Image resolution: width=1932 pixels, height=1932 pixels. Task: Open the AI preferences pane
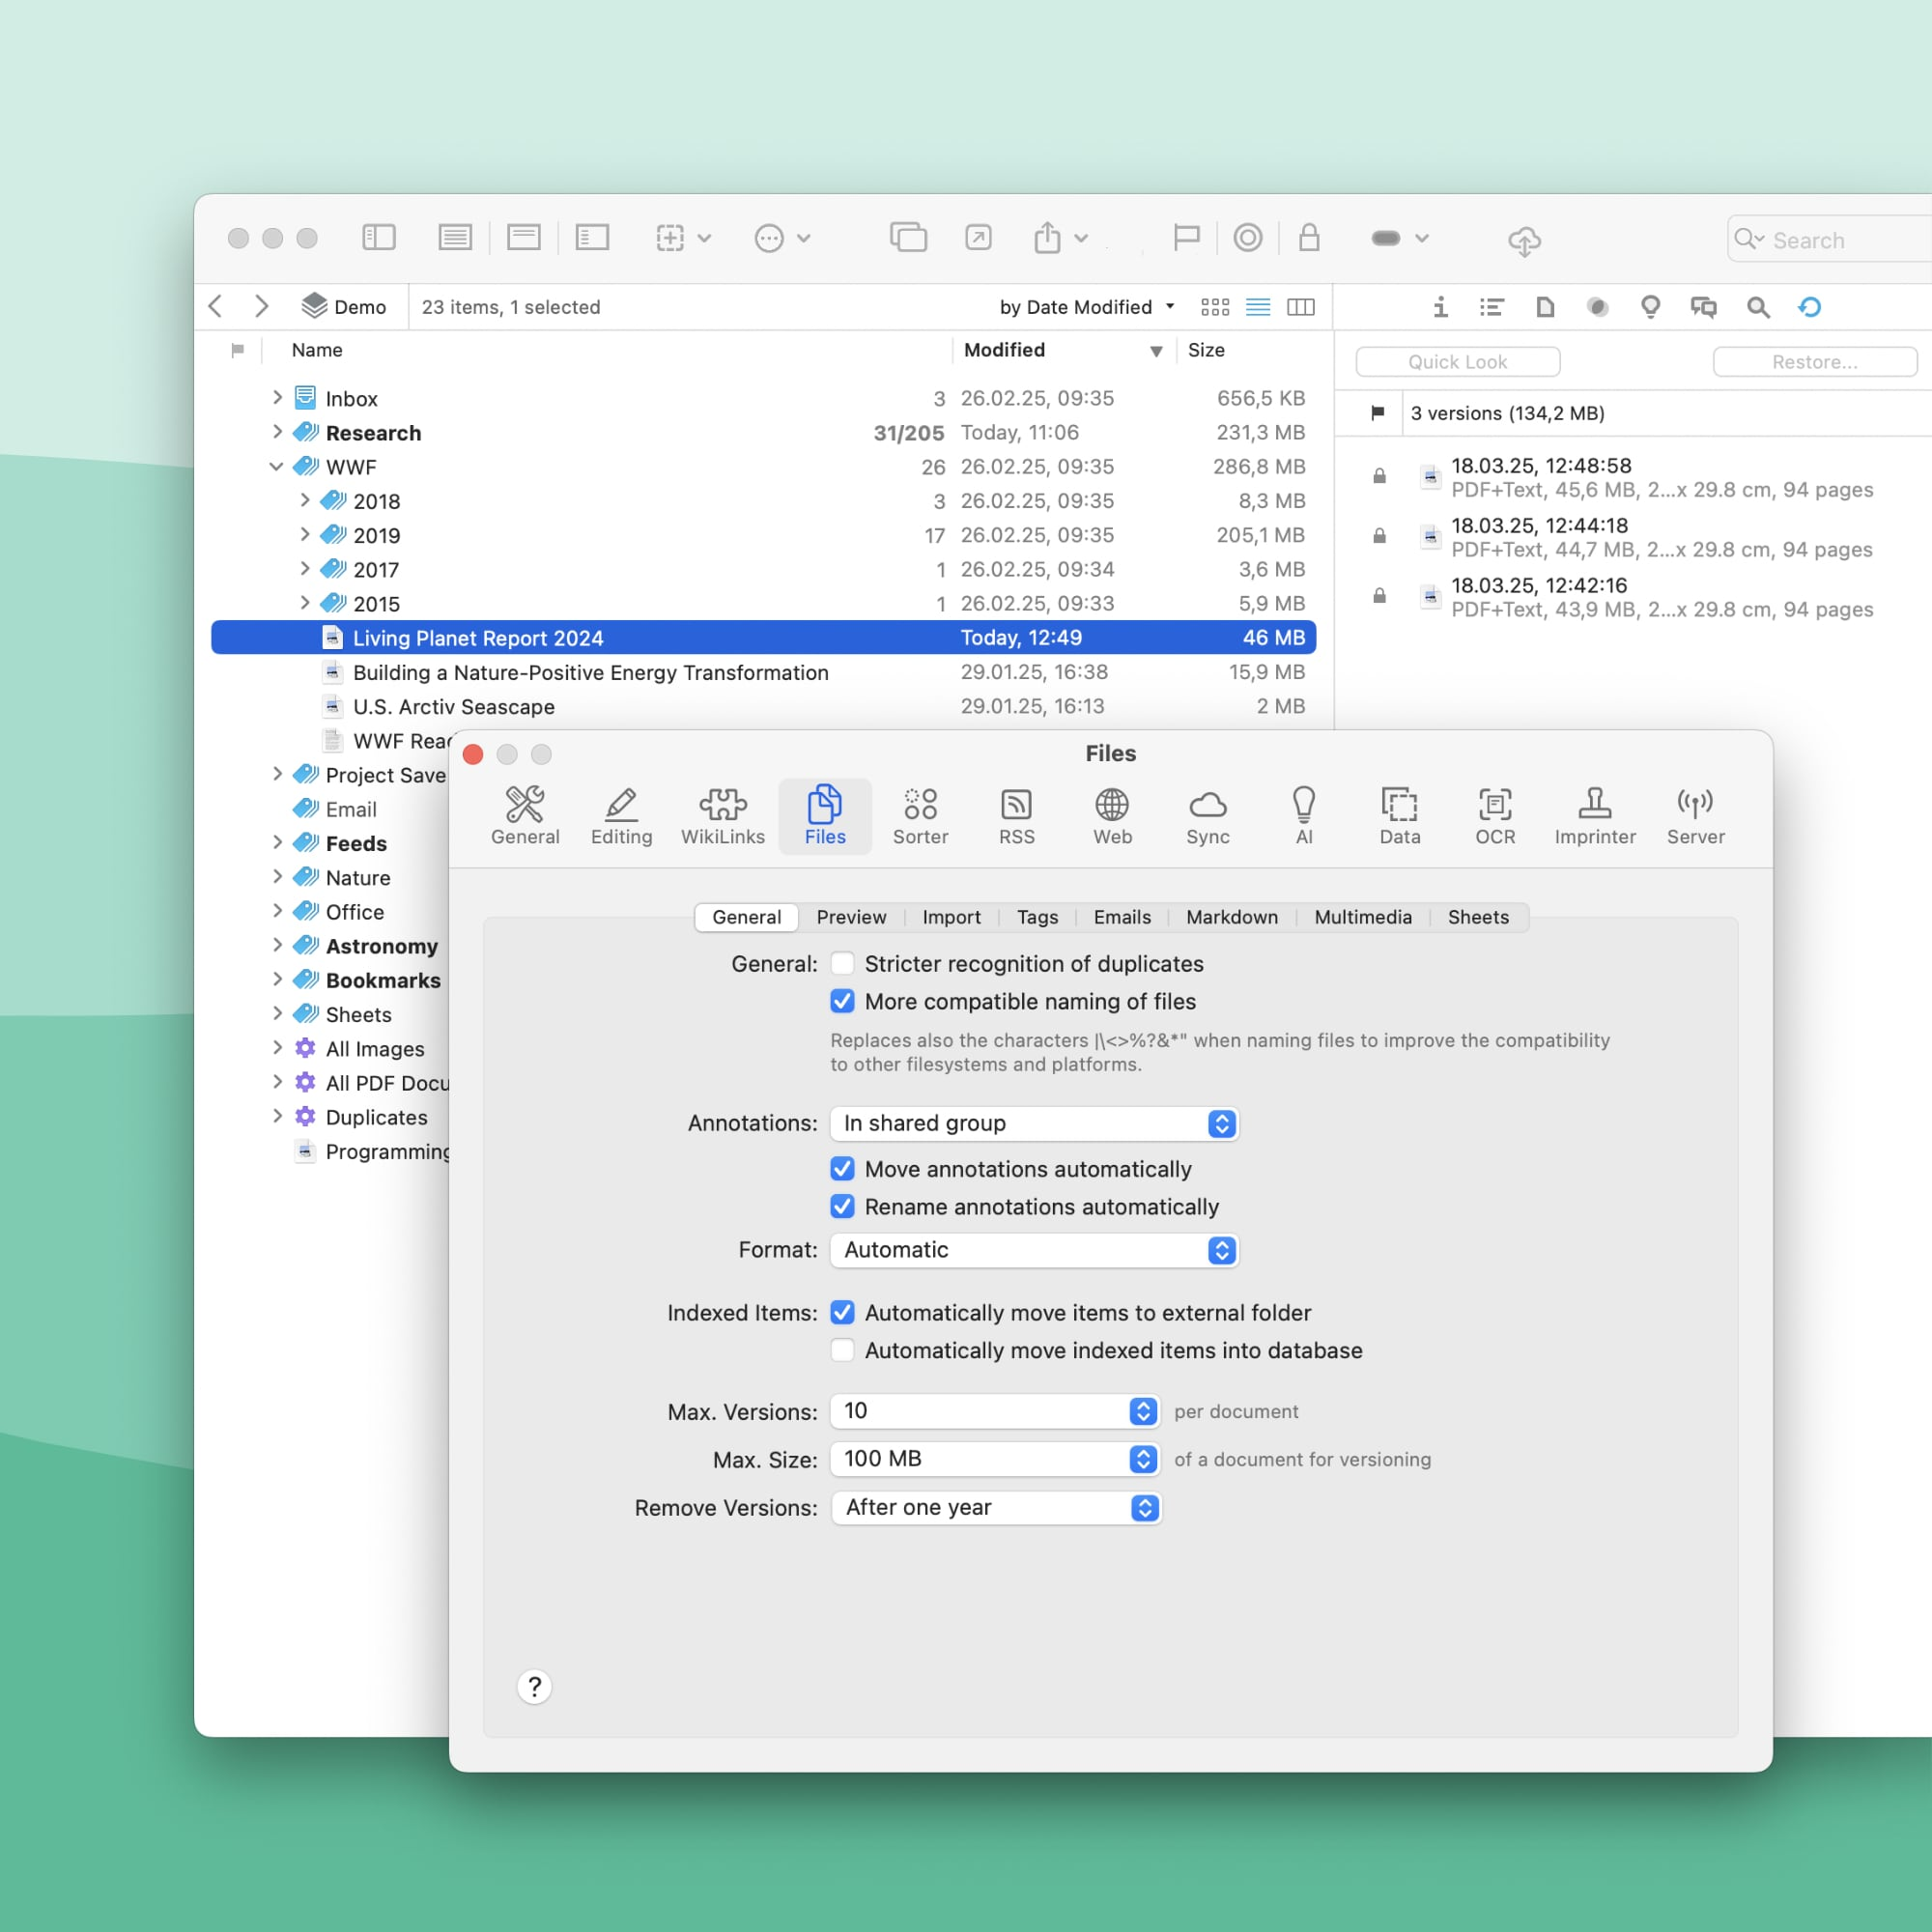point(1303,816)
